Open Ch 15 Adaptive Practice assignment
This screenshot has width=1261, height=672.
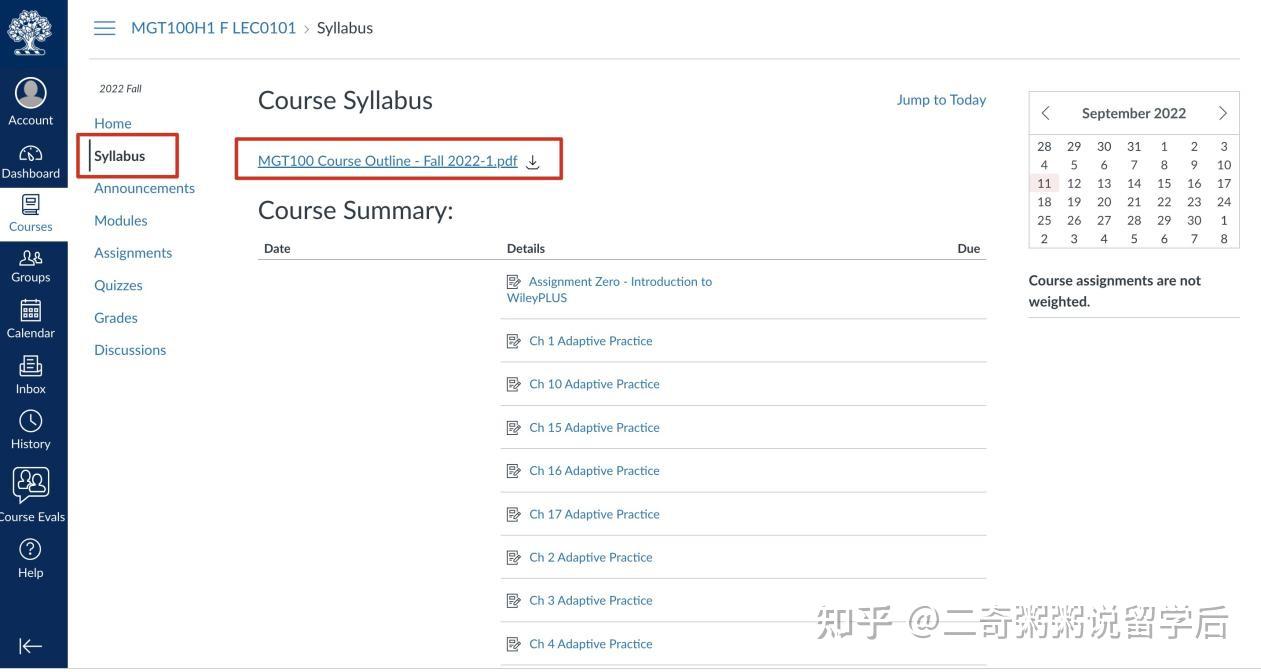(x=594, y=427)
